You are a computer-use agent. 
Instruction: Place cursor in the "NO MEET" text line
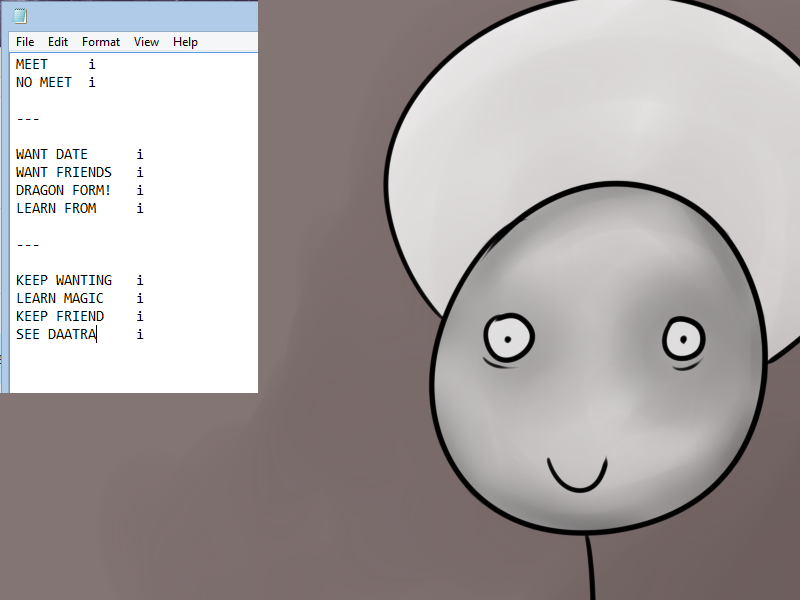(x=44, y=82)
